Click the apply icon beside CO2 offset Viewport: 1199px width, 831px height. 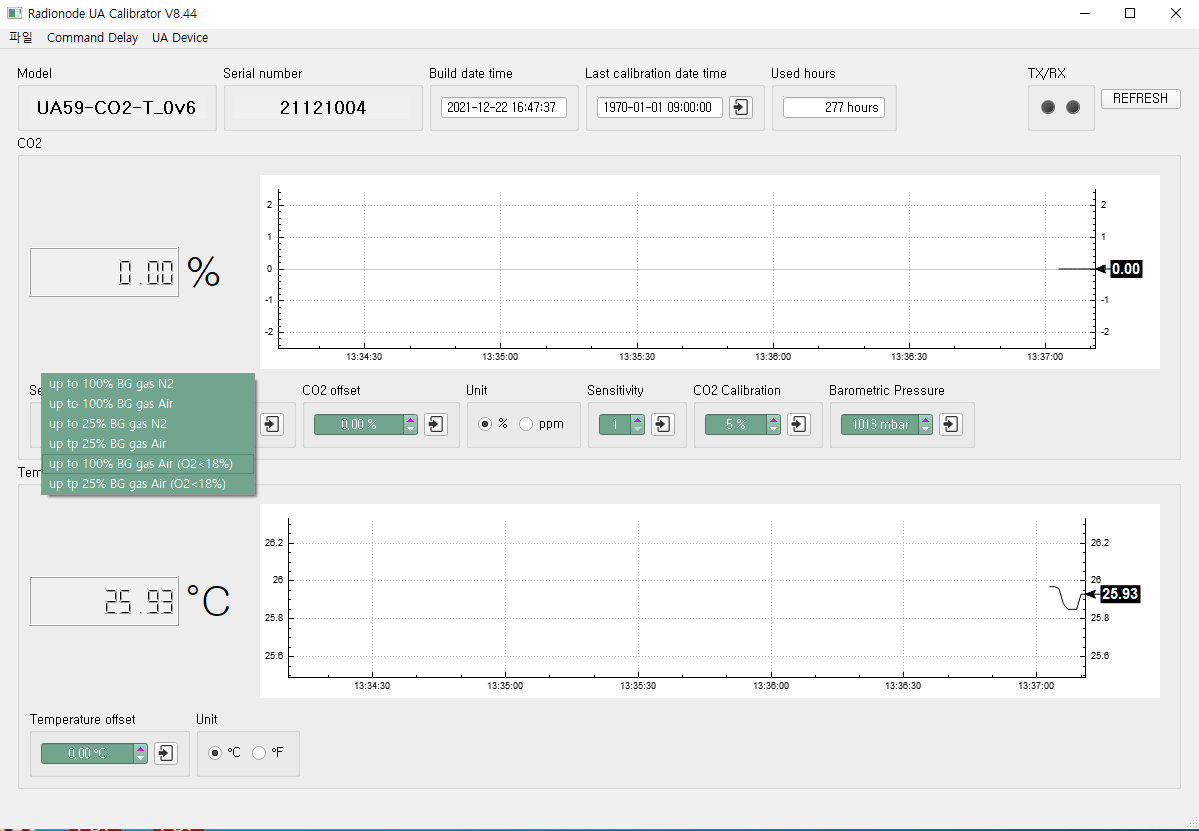point(435,424)
